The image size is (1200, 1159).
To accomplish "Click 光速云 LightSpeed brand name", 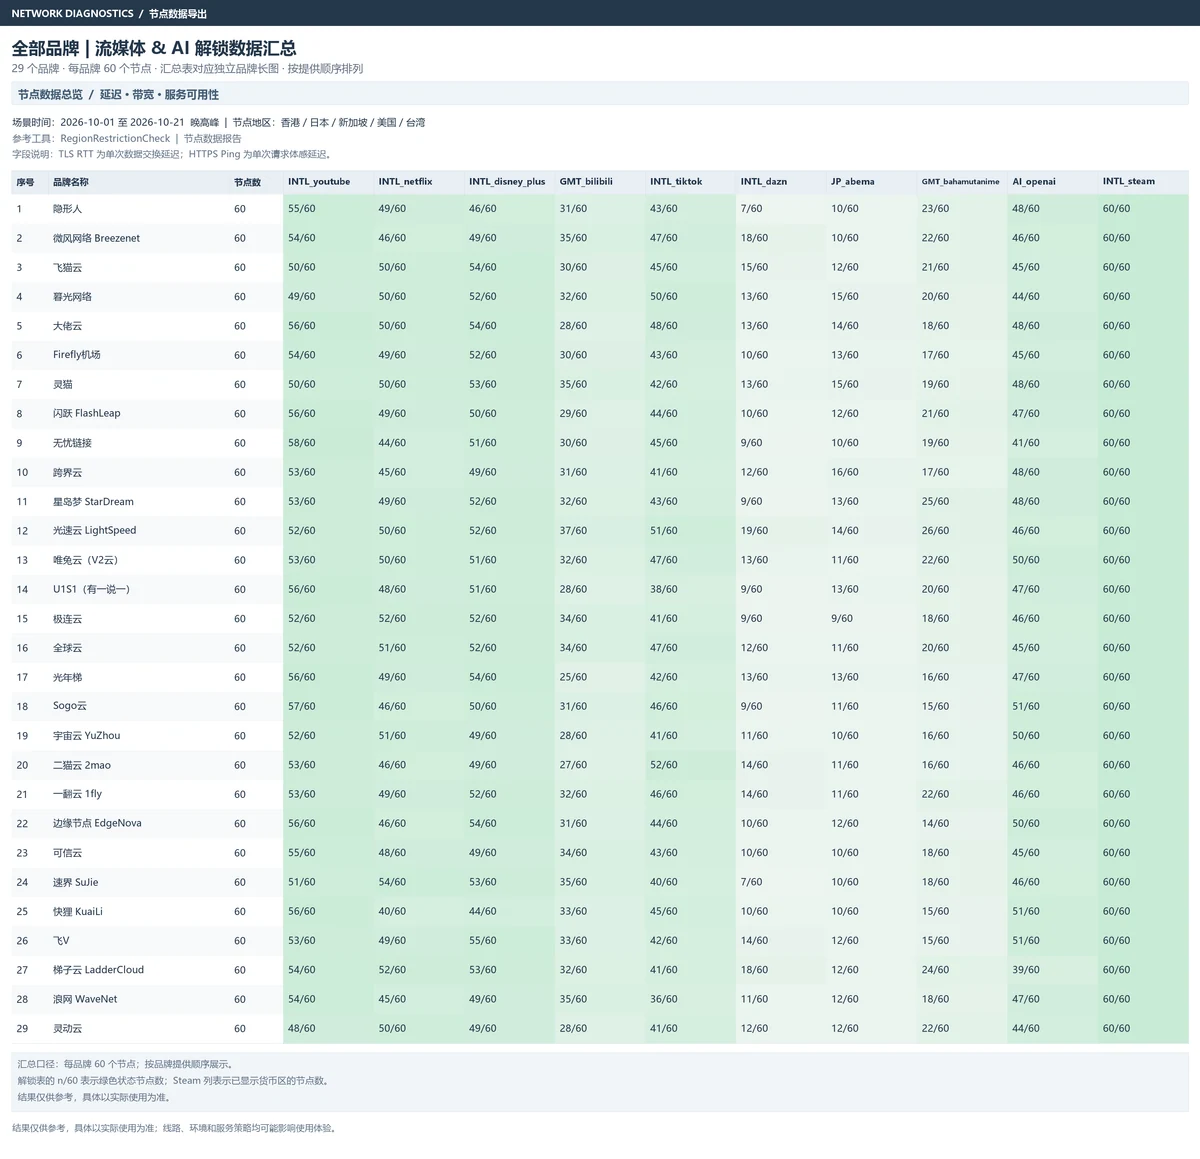I will [94, 531].
